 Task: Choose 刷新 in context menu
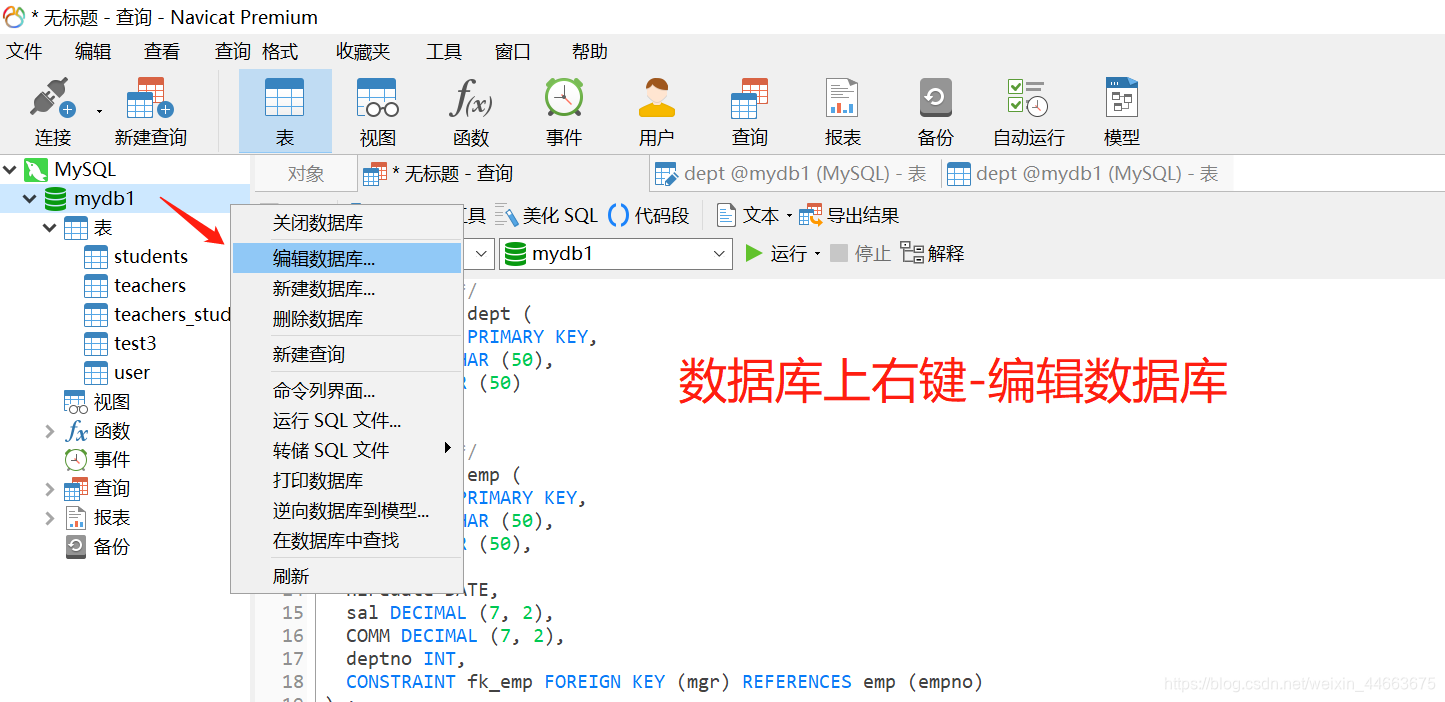tap(347, 577)
